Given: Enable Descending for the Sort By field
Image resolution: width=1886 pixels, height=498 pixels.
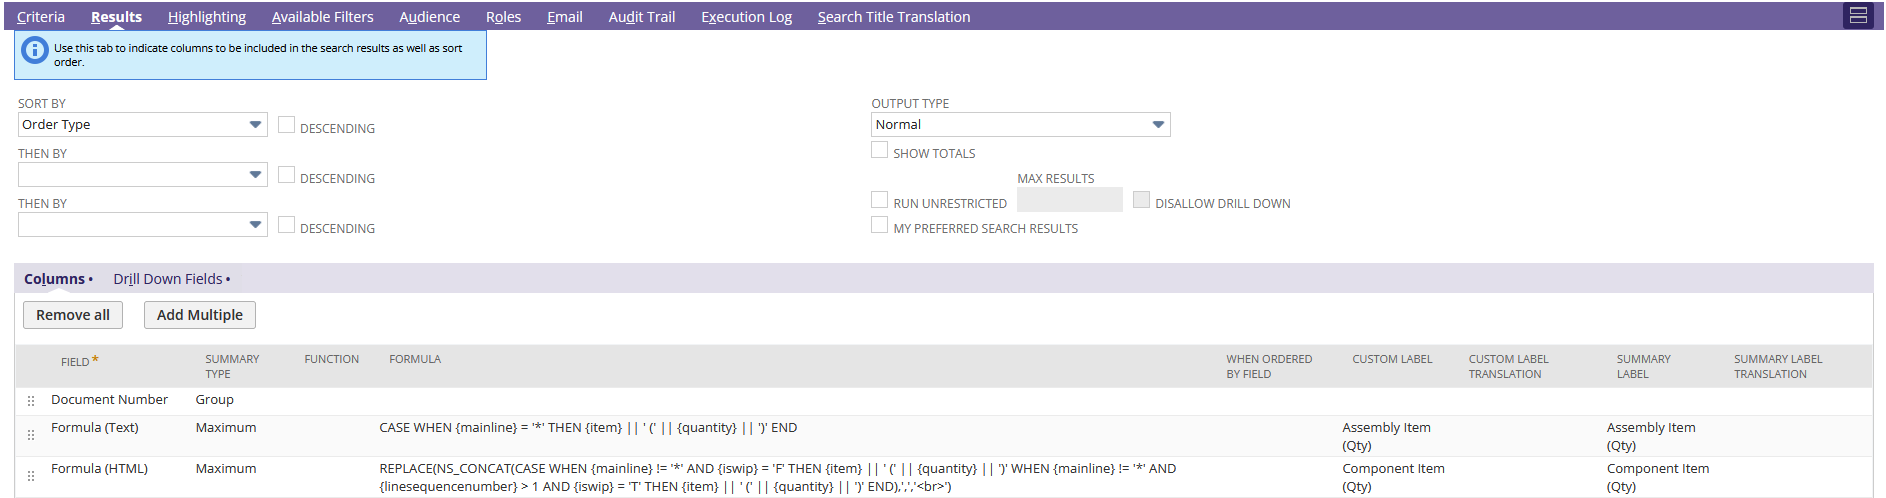Looking at the screenshot, I should pos(287,125).
